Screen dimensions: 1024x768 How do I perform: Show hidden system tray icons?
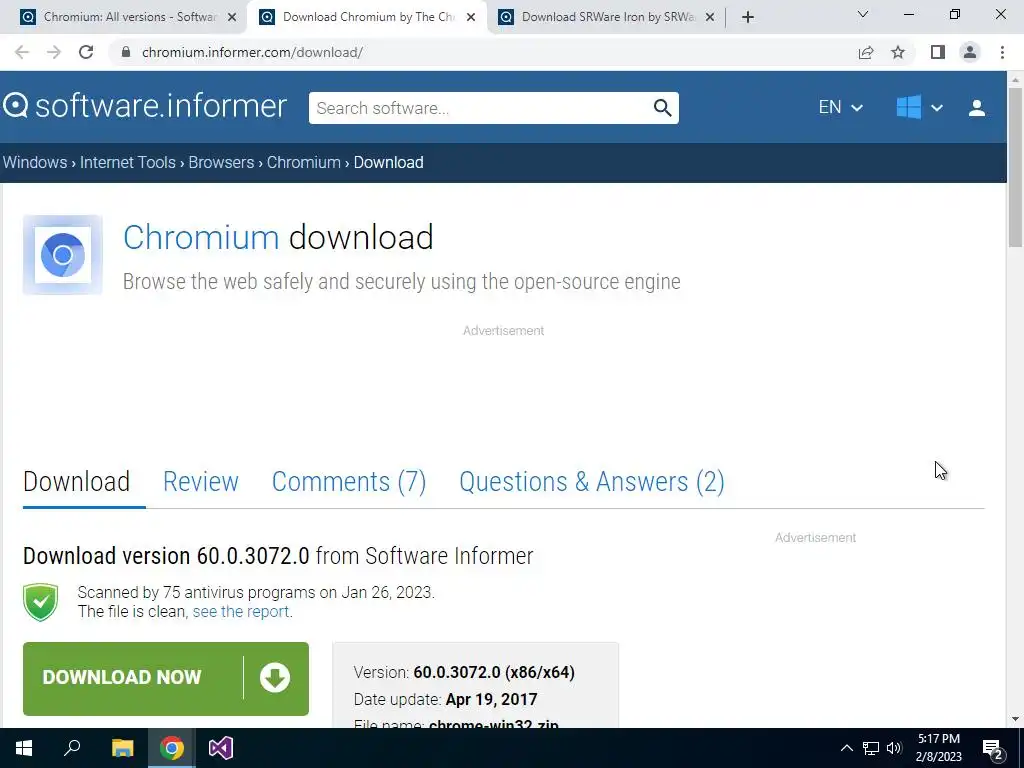[846, 748]
